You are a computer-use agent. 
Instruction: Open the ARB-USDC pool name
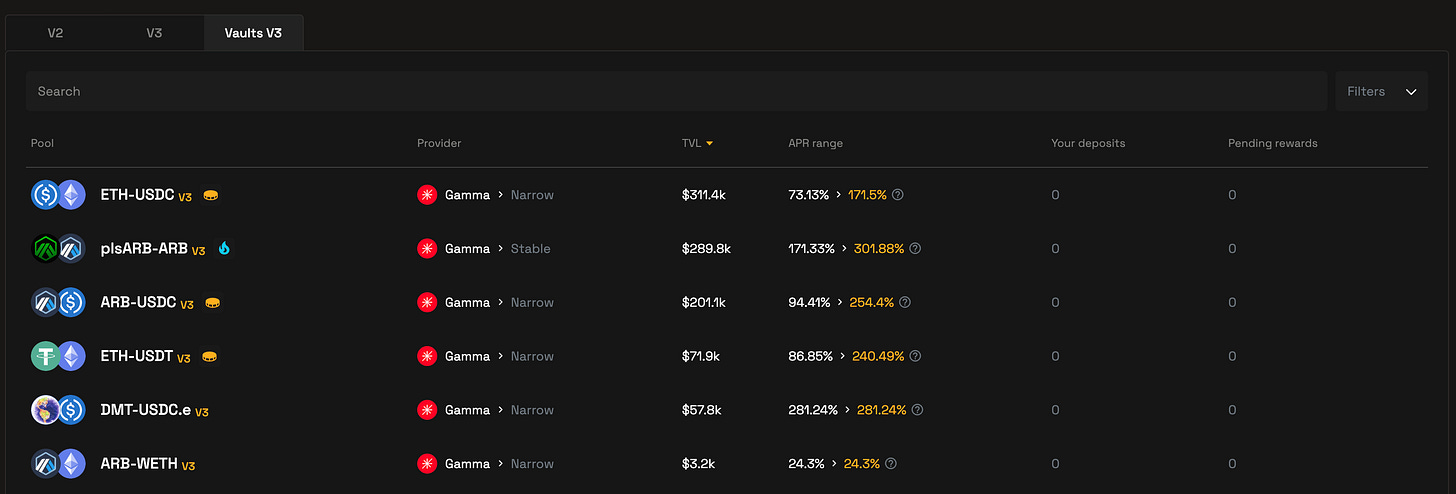pos(138,302)
